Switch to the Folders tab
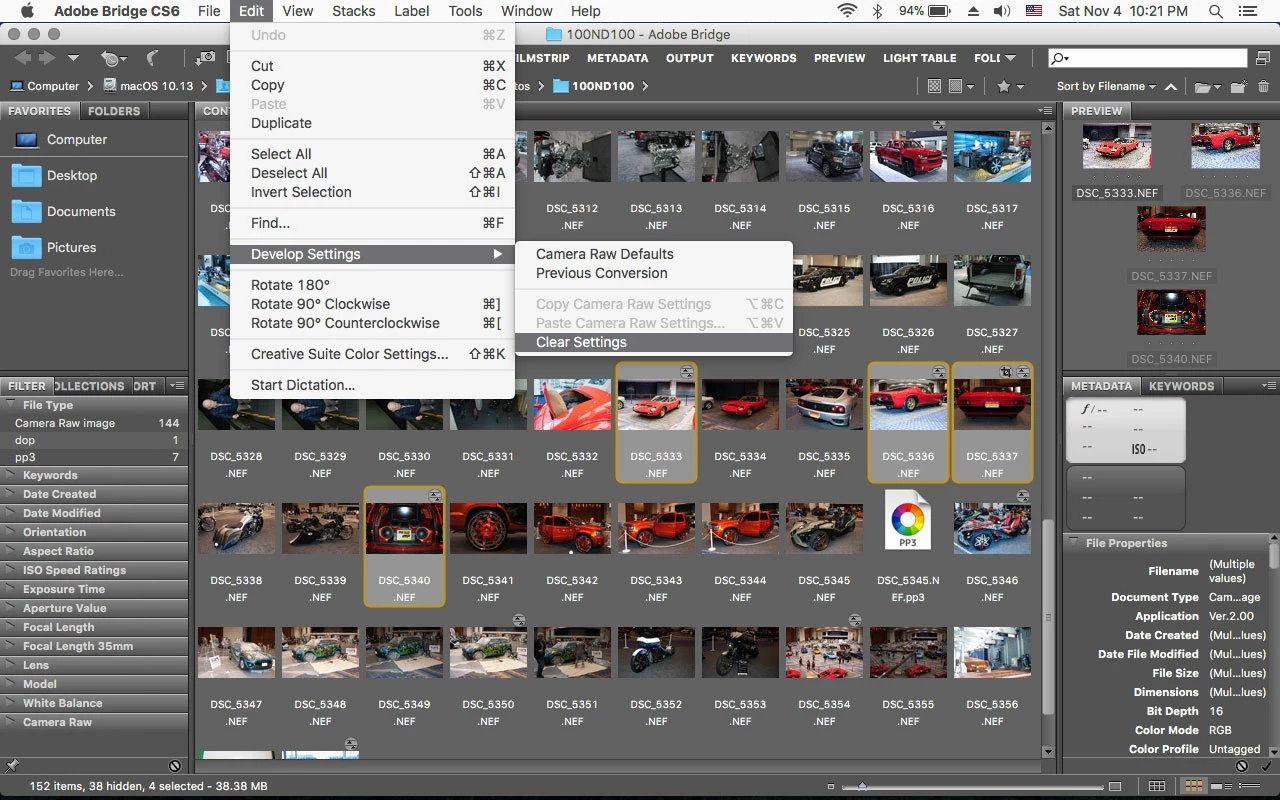The width and height of the screenshot is (1280, 800). pos(114,111)
